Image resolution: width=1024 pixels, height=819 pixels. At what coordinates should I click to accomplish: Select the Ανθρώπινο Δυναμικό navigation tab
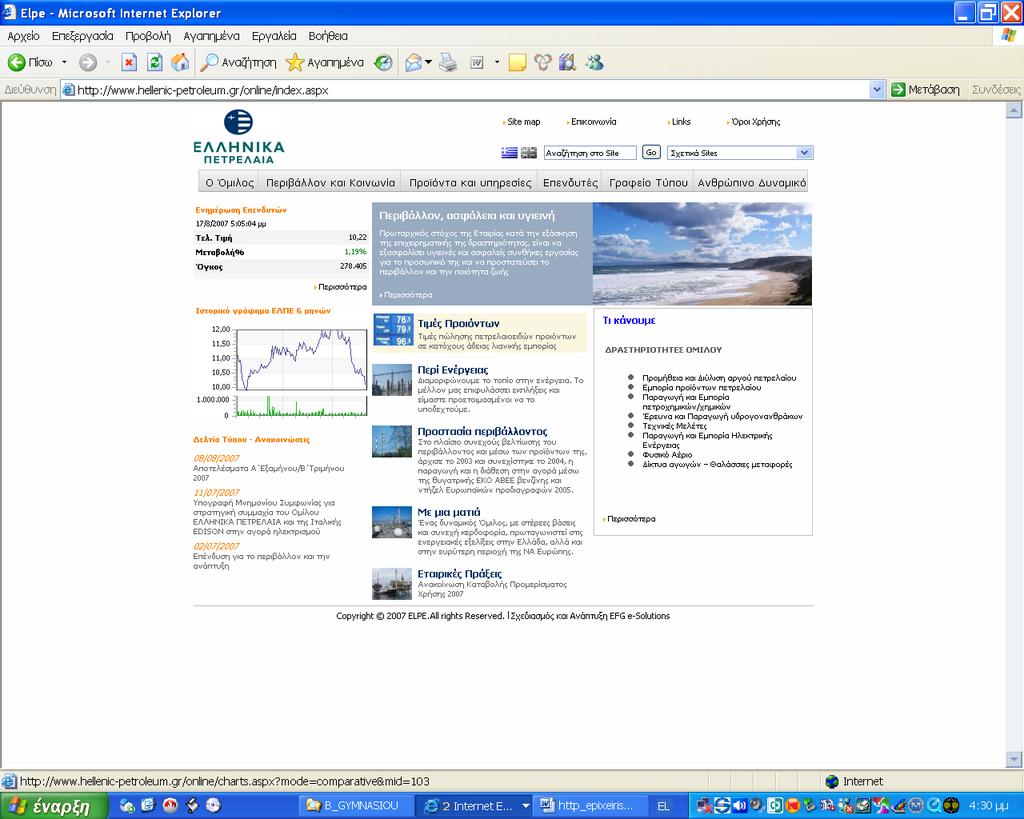751,182
